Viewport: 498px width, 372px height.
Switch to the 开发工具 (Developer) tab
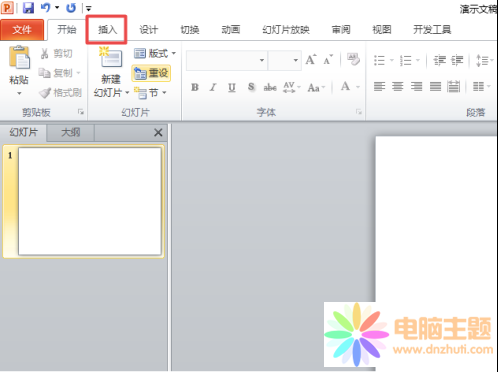pyautogui.click(x=432, y=30)
